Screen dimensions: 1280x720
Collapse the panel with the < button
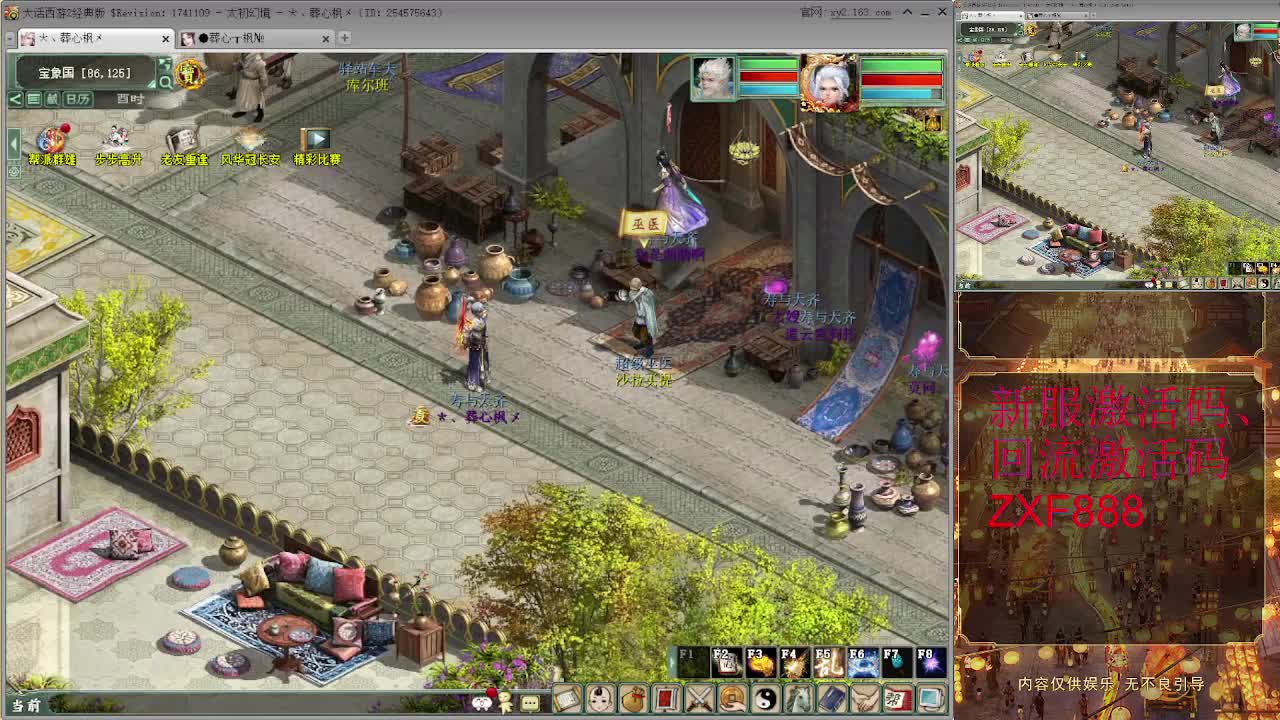(15, 99)
